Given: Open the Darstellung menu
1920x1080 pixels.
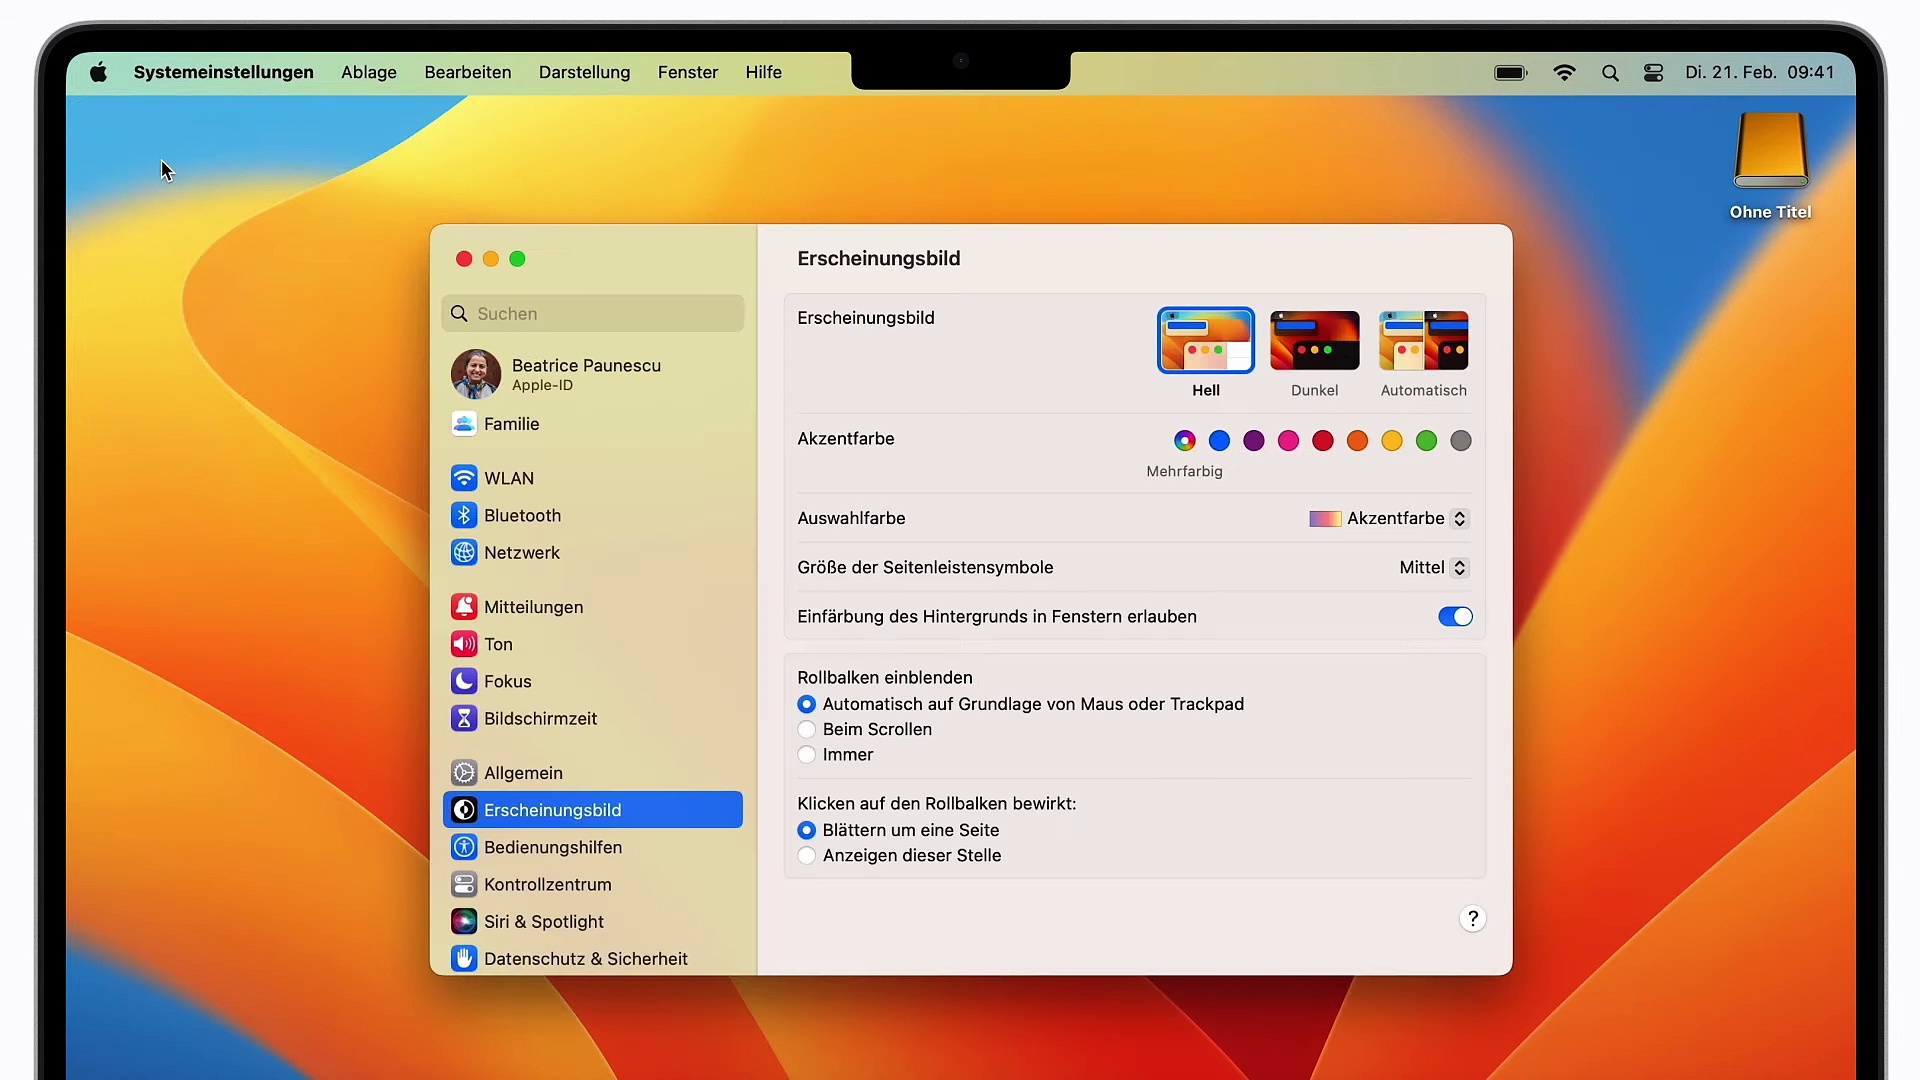Looking at the screenshot, I should point(584,72).
